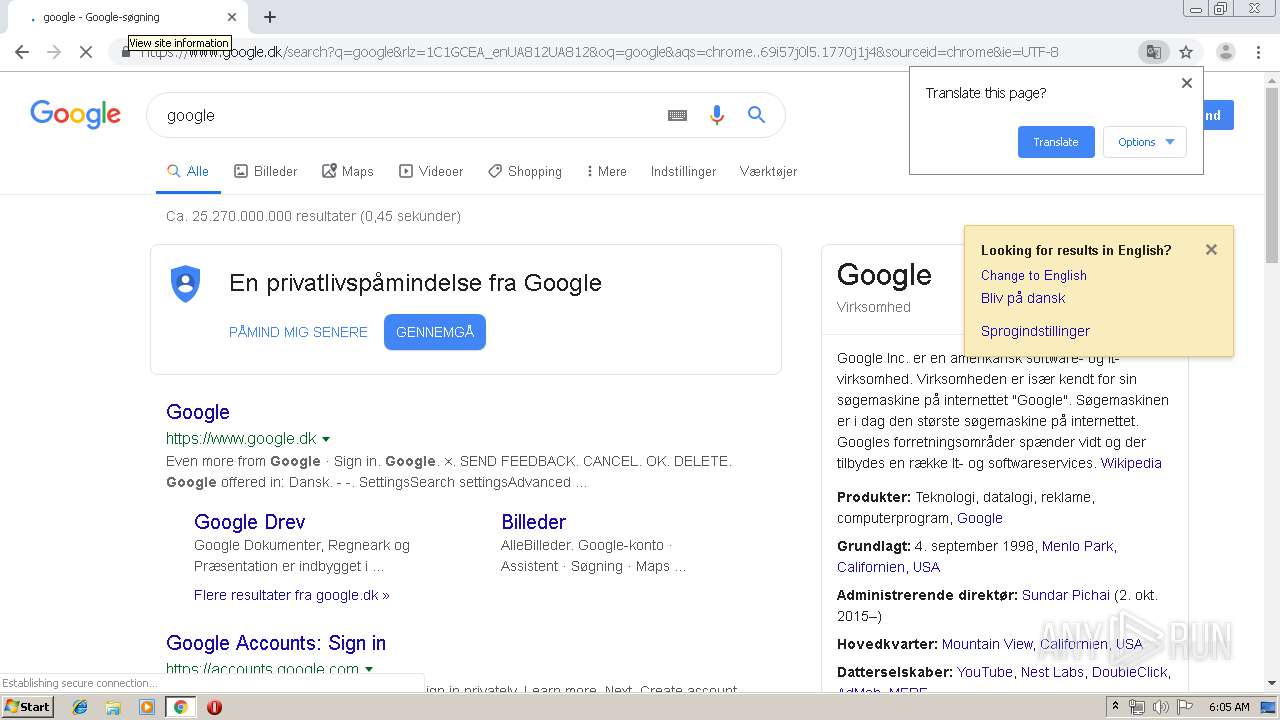Open the file explorer taskbar icon
The width and height of the screenshot is (1280, 720).
[113, 707]
